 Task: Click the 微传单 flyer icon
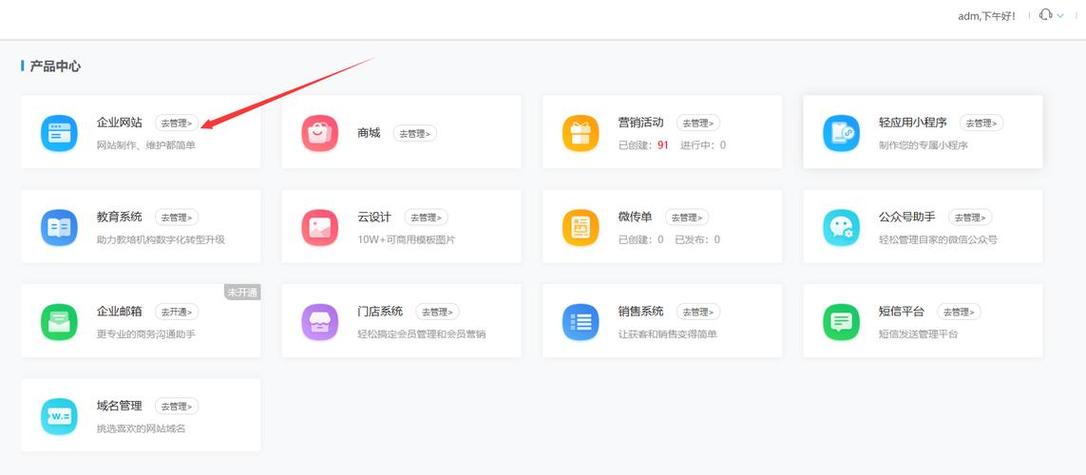580,227
